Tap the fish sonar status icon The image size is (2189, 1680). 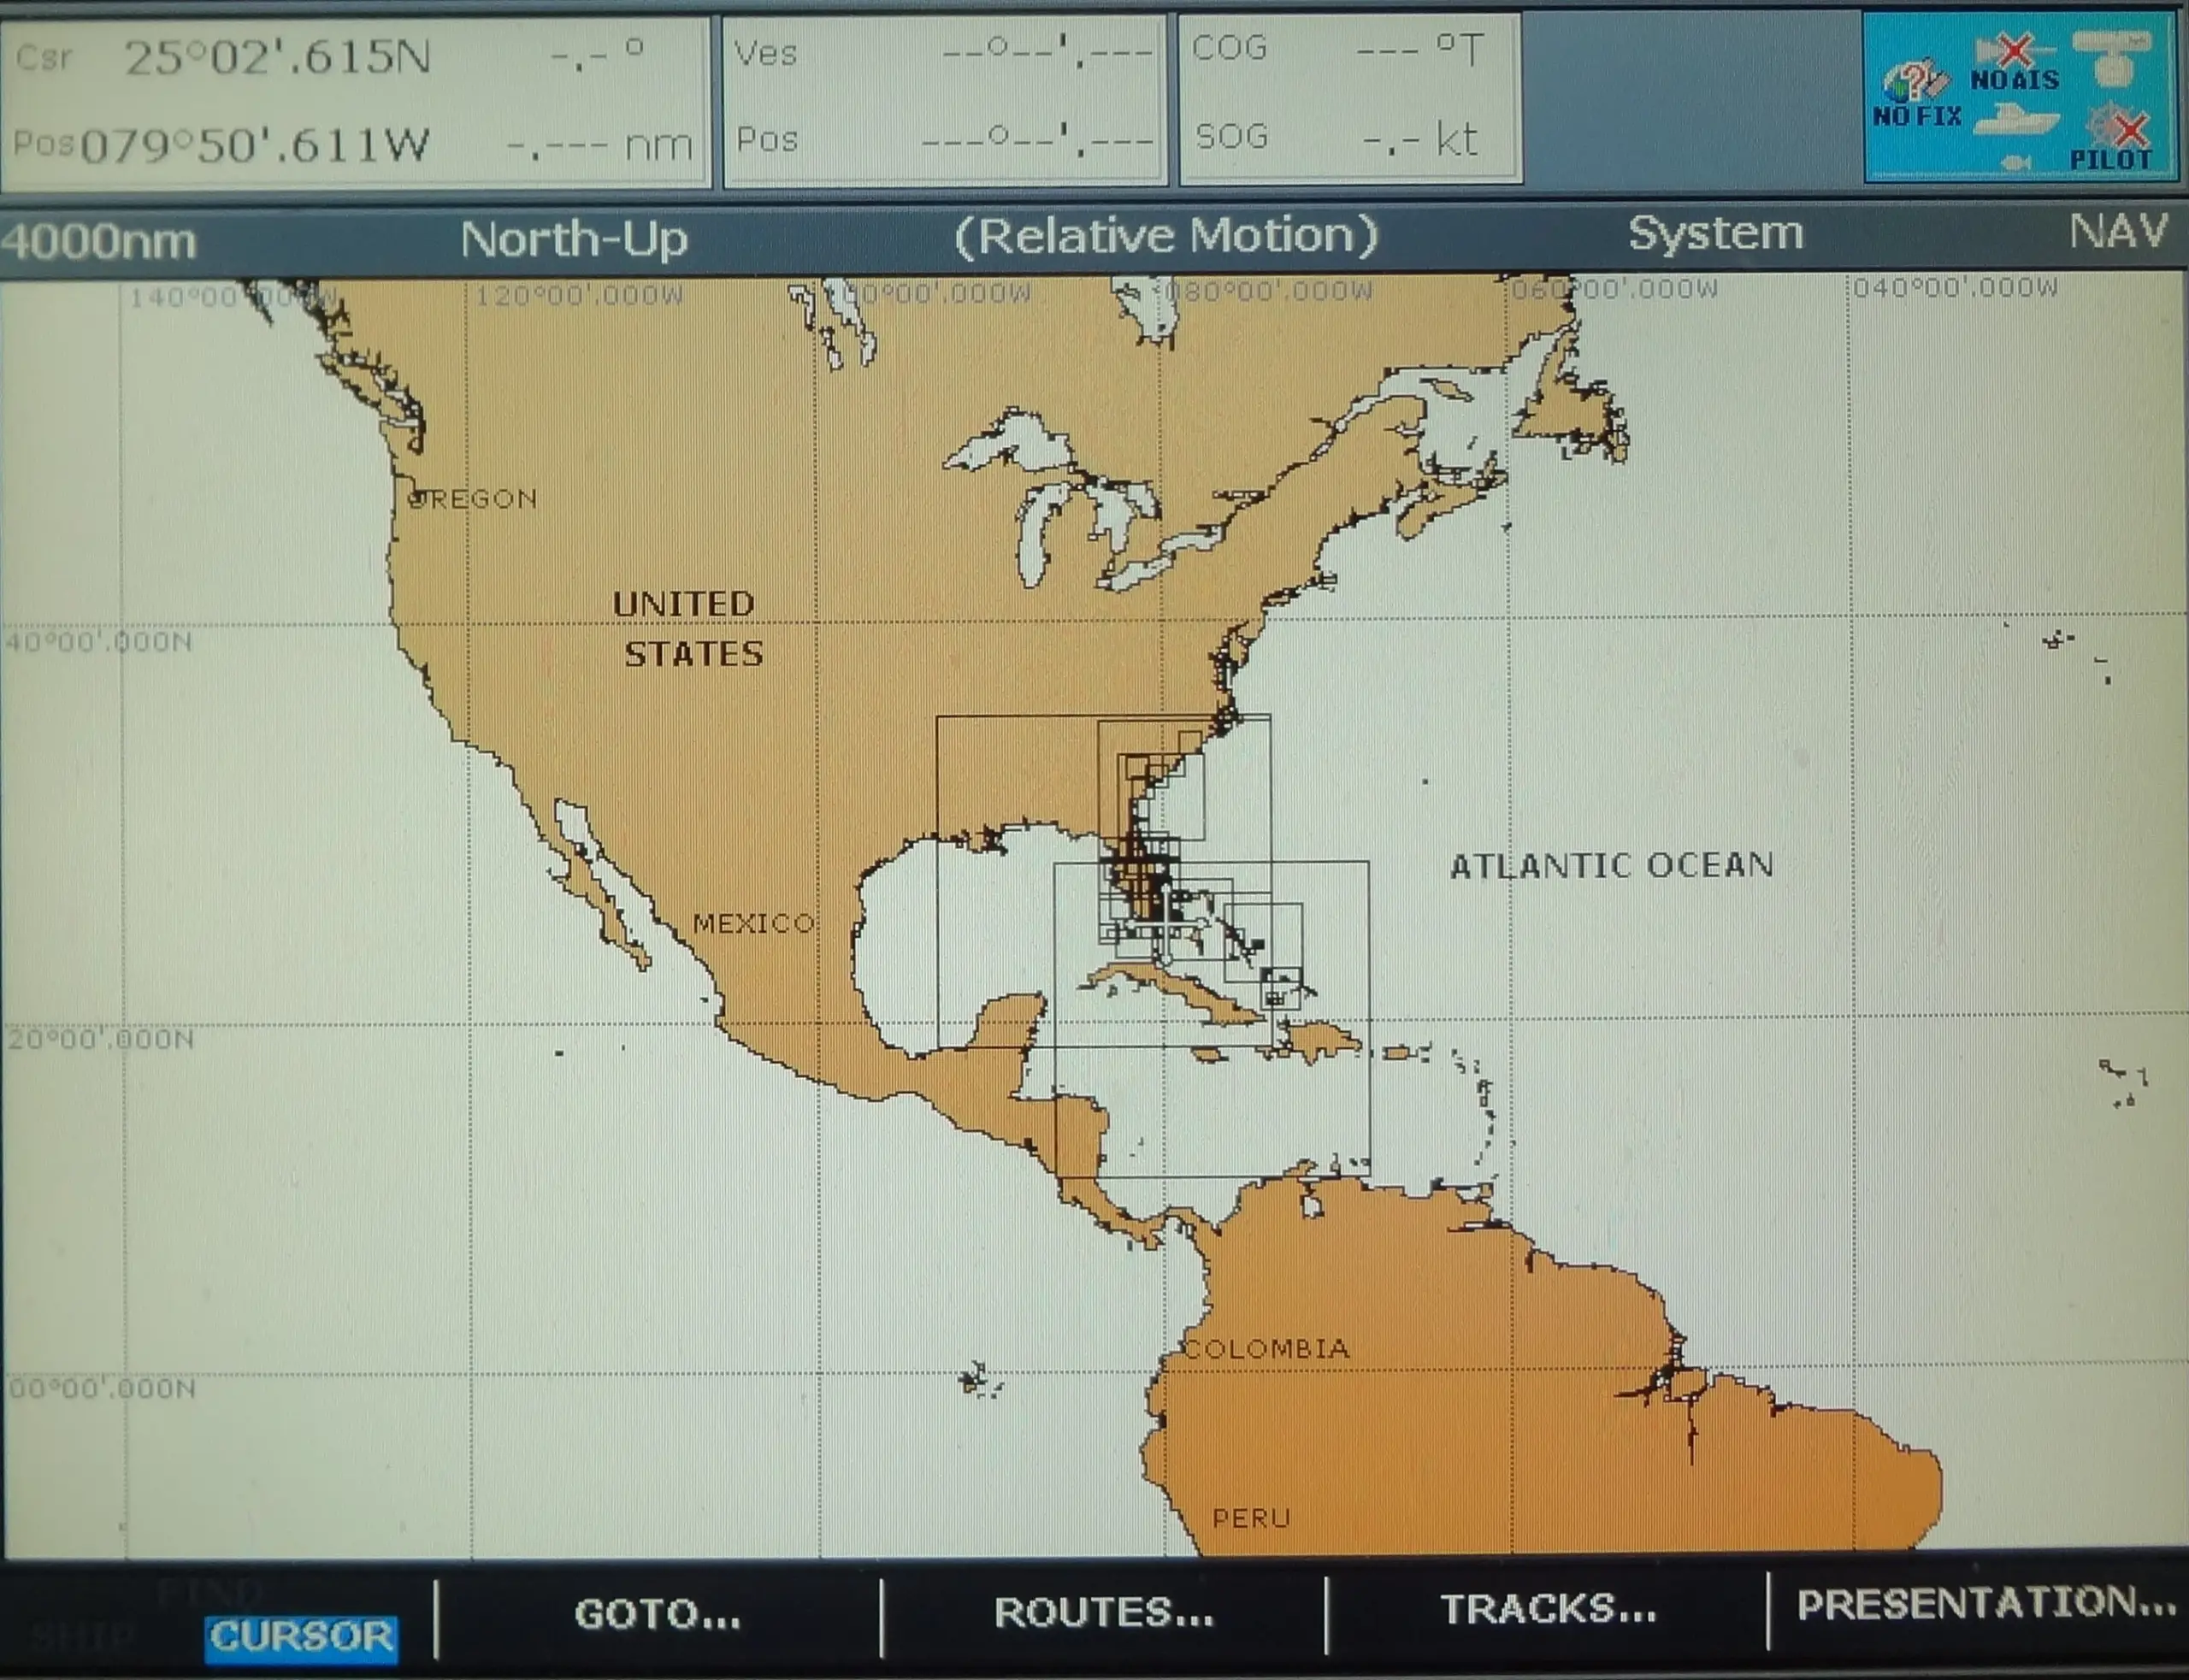click(x=2016, y=162)
